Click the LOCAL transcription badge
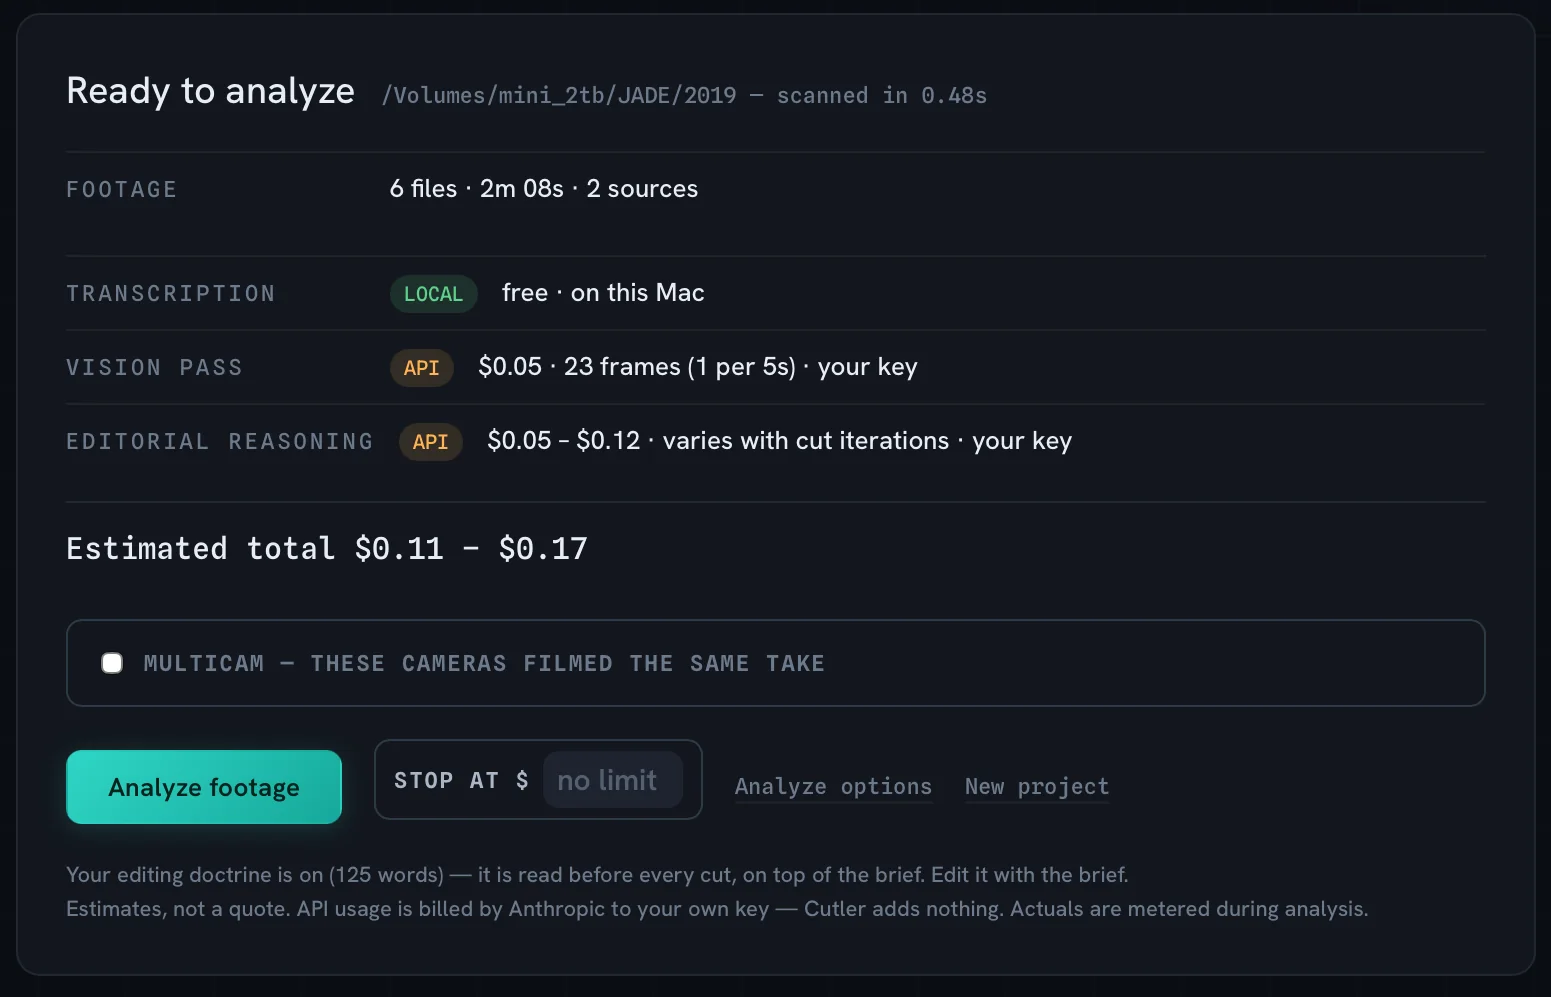The width and height of the screenshot is (1551, 997). click(433, 294)
